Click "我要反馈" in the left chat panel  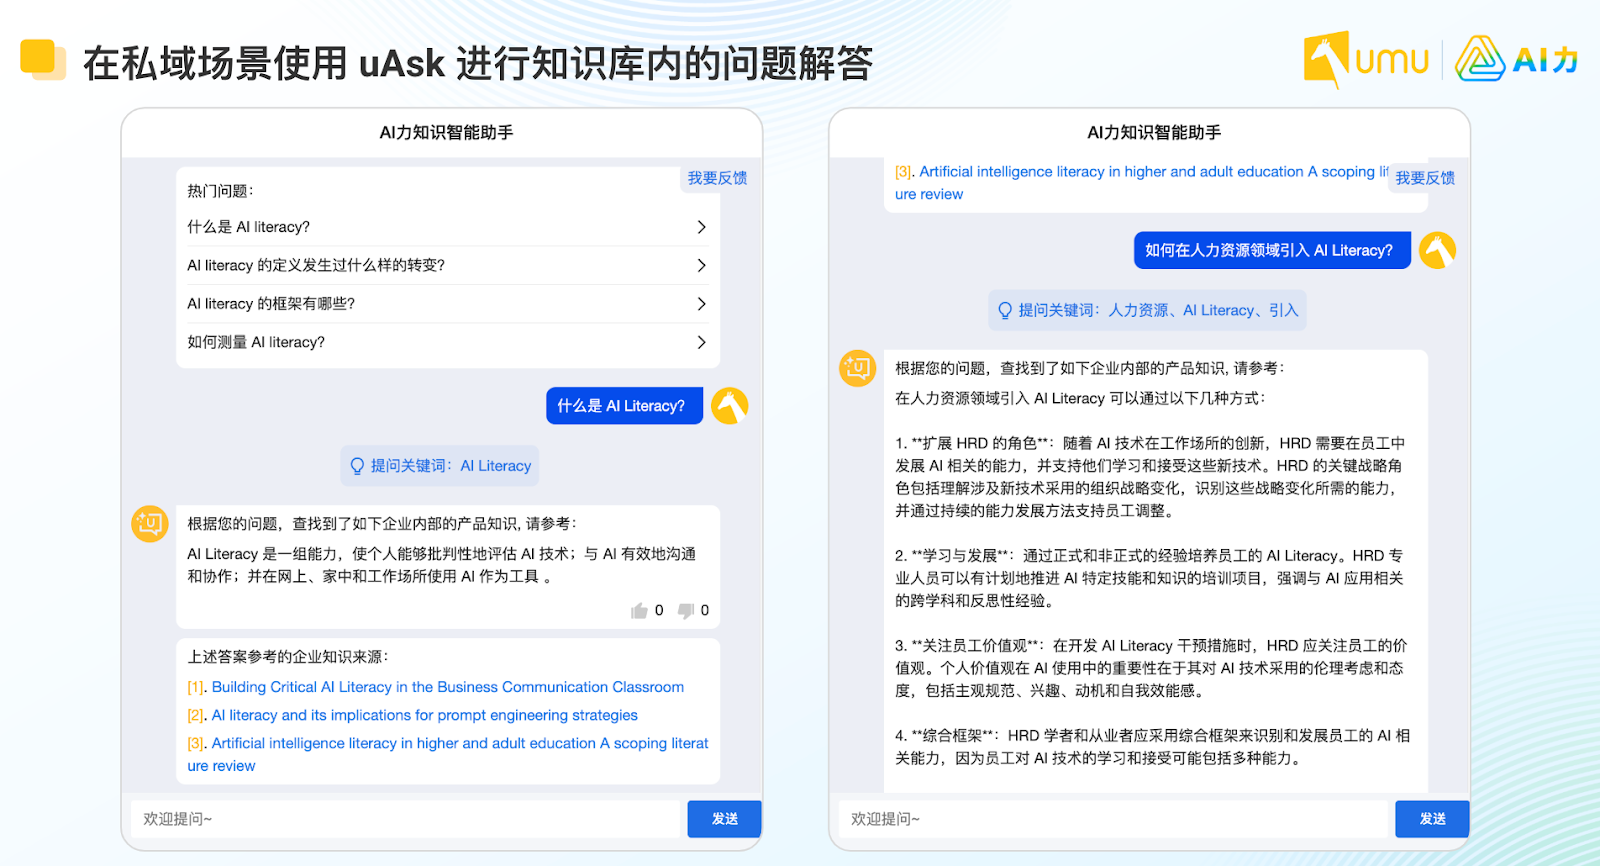[x=717, y=178]
